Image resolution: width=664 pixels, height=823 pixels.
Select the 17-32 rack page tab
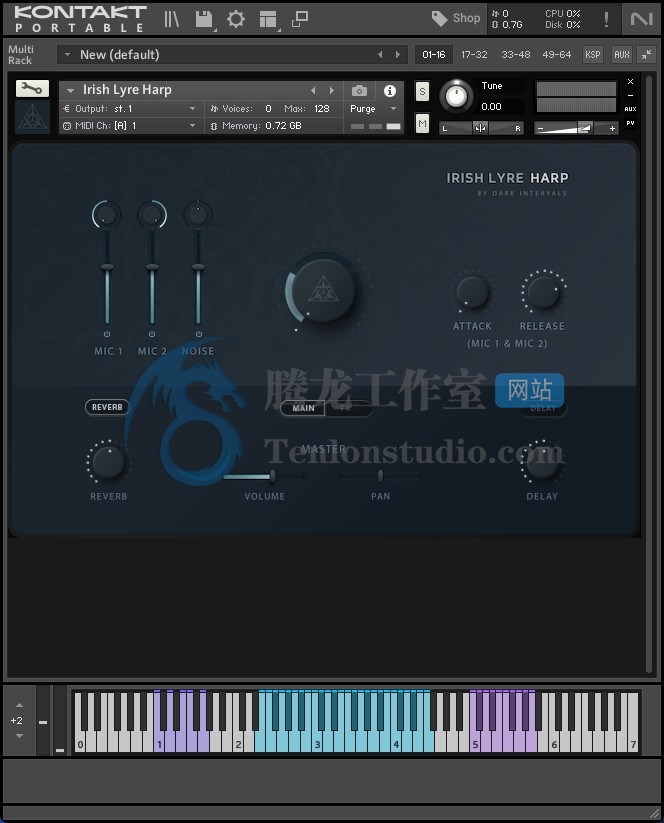[474, 55]
